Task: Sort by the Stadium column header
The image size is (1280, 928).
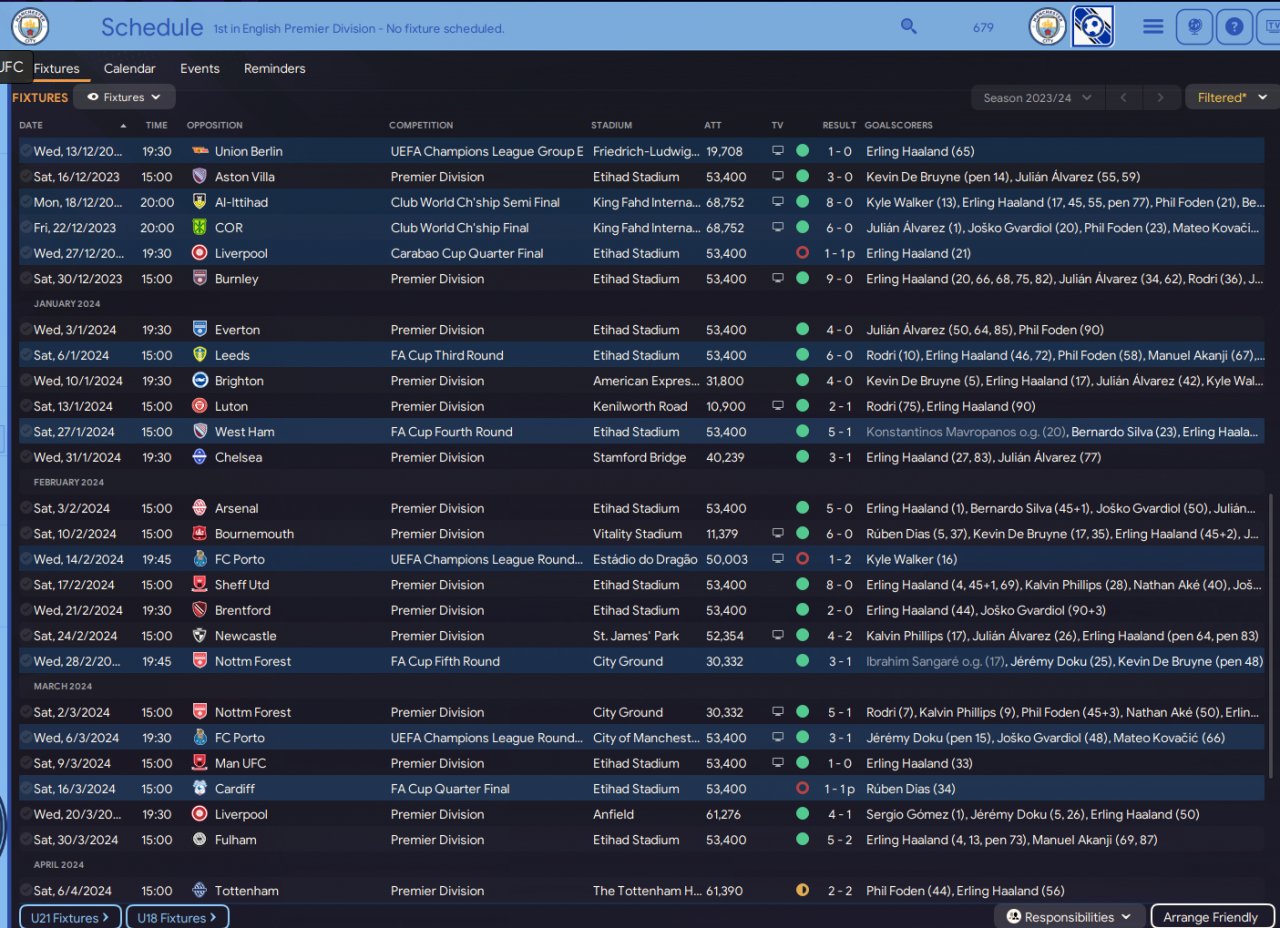Action: pyautogui.click(x=612, y=125)
